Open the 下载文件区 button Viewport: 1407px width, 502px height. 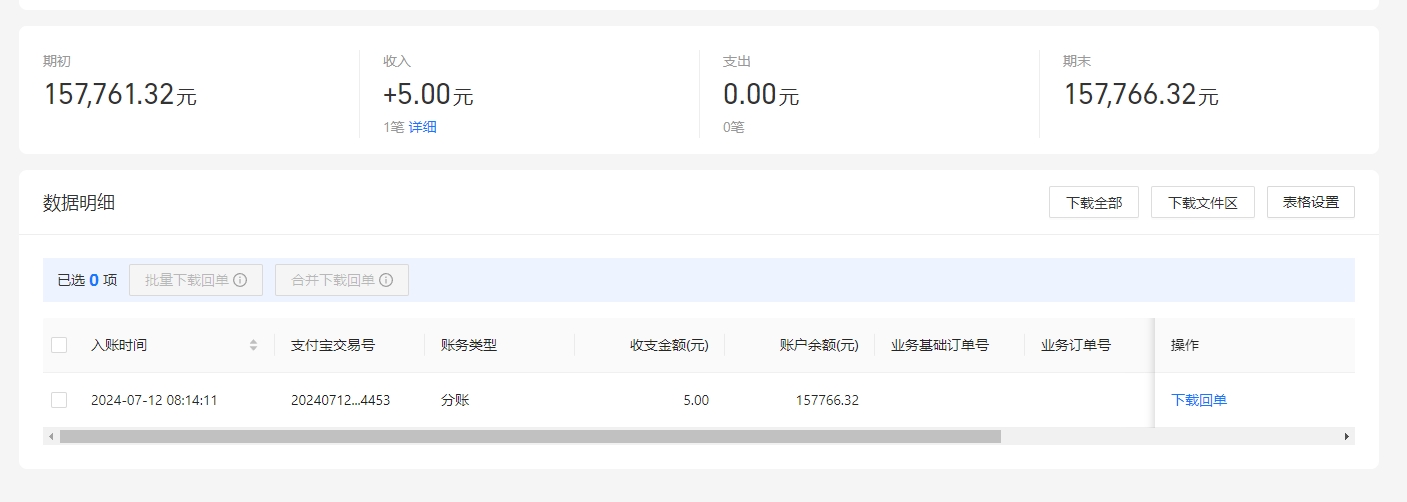pyautogui.click(x=1203, y=202)
